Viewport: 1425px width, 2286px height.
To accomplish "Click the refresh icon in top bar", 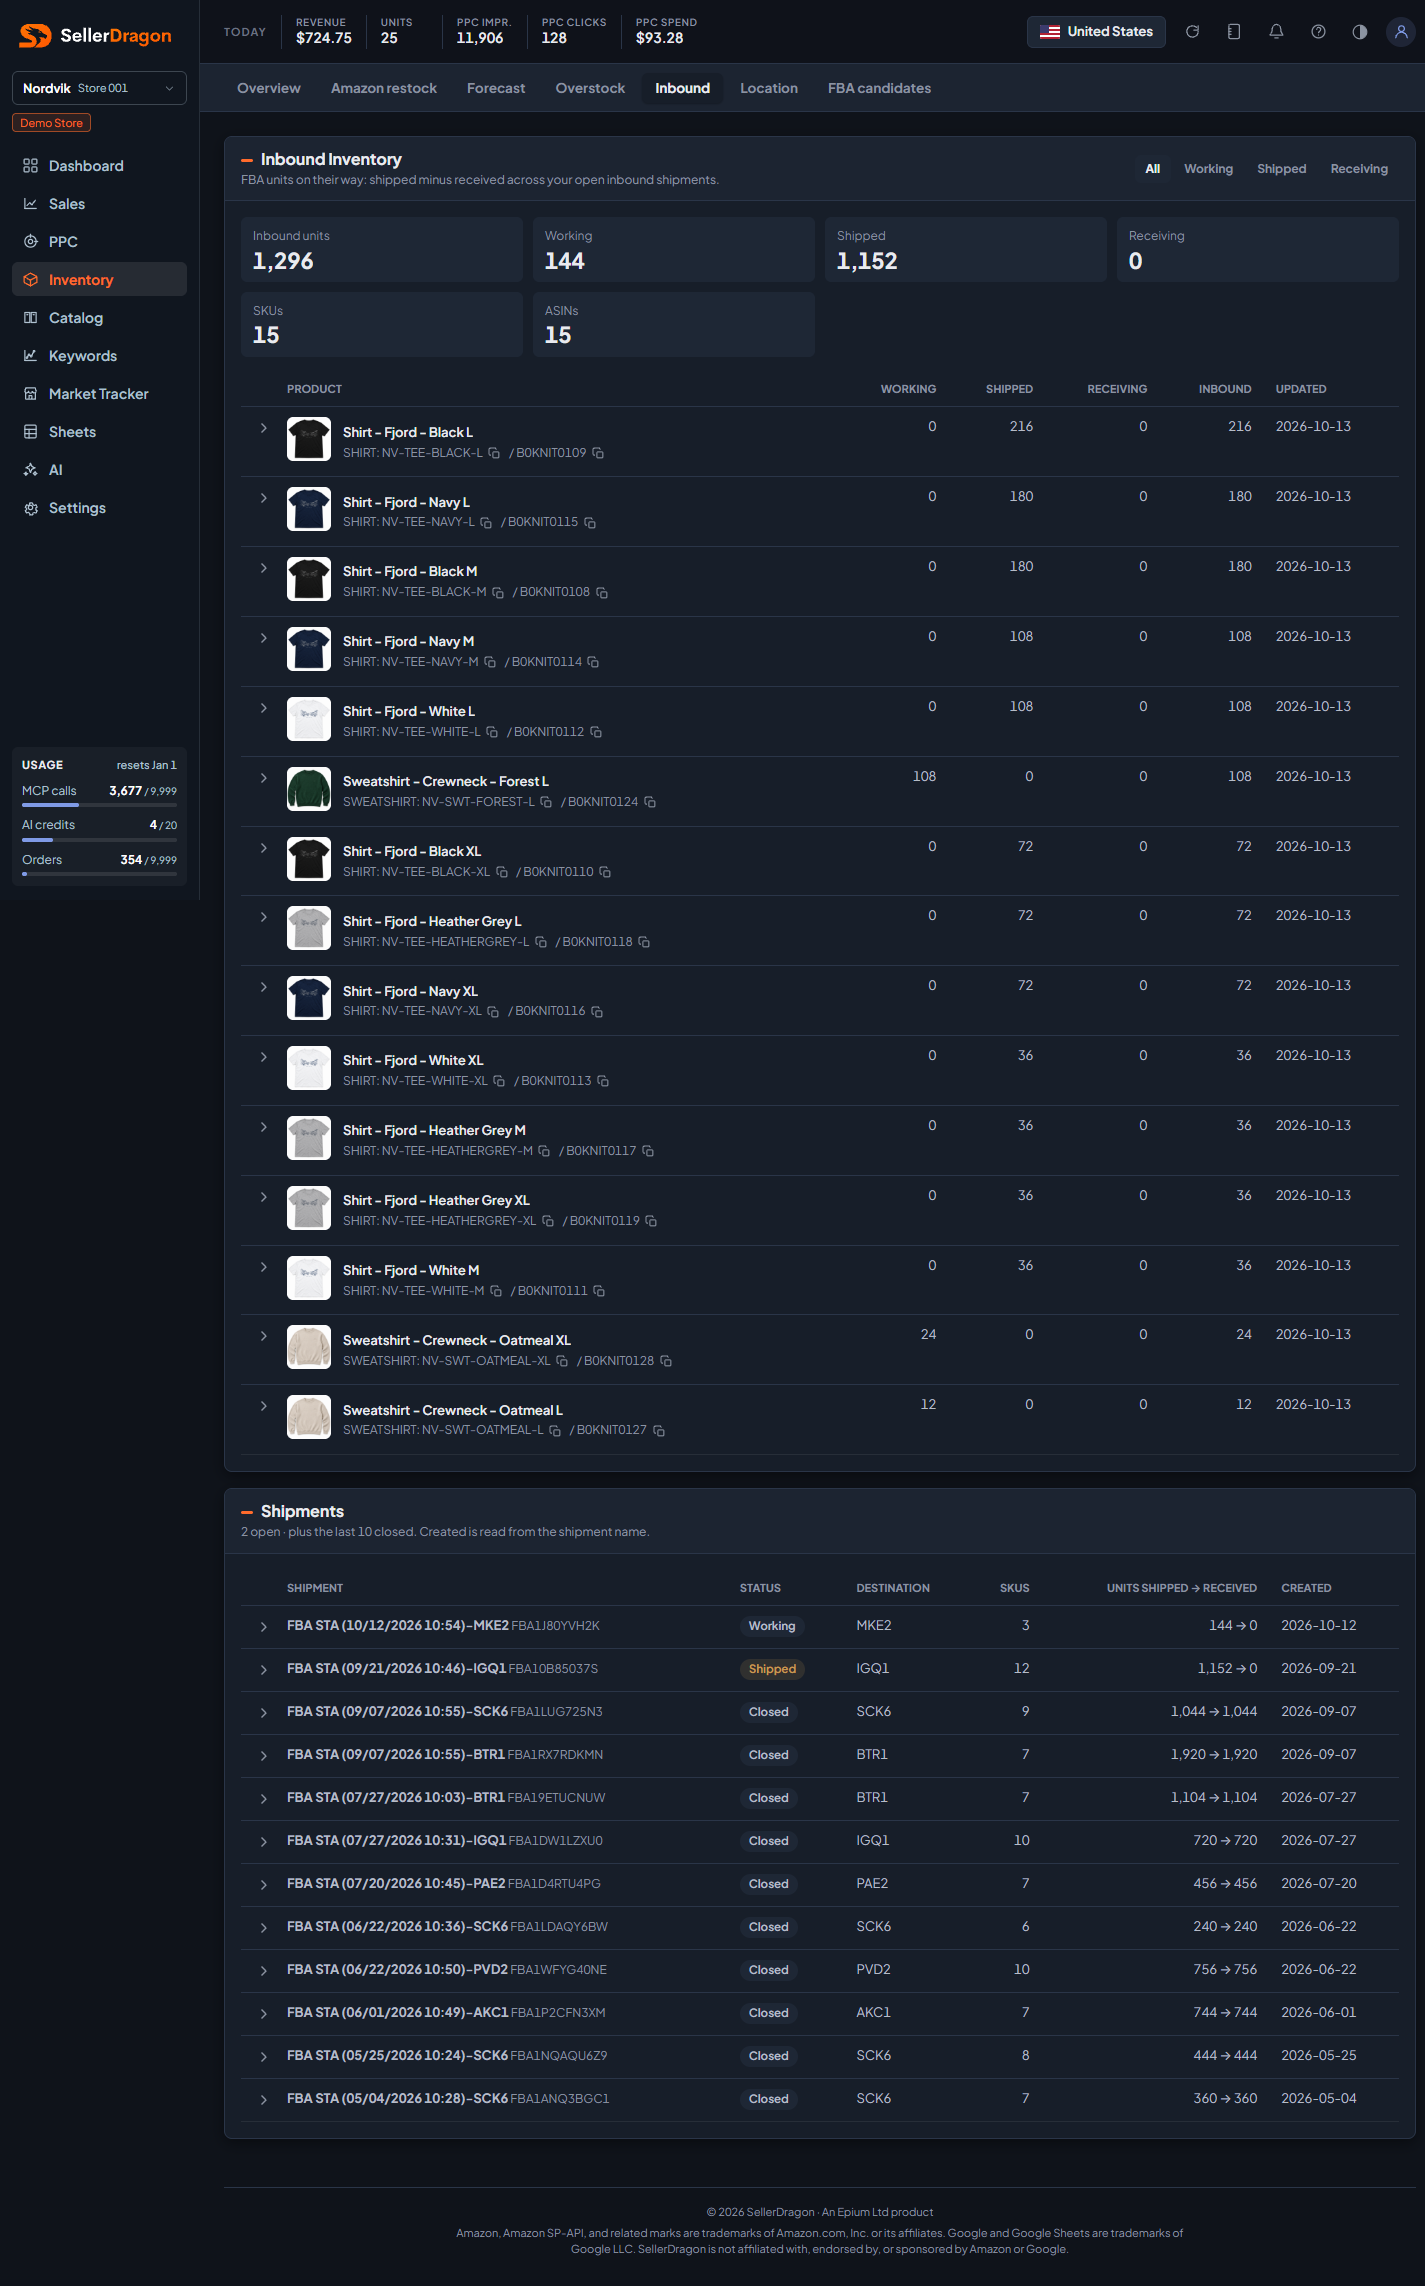I will tap(1192, 32).
